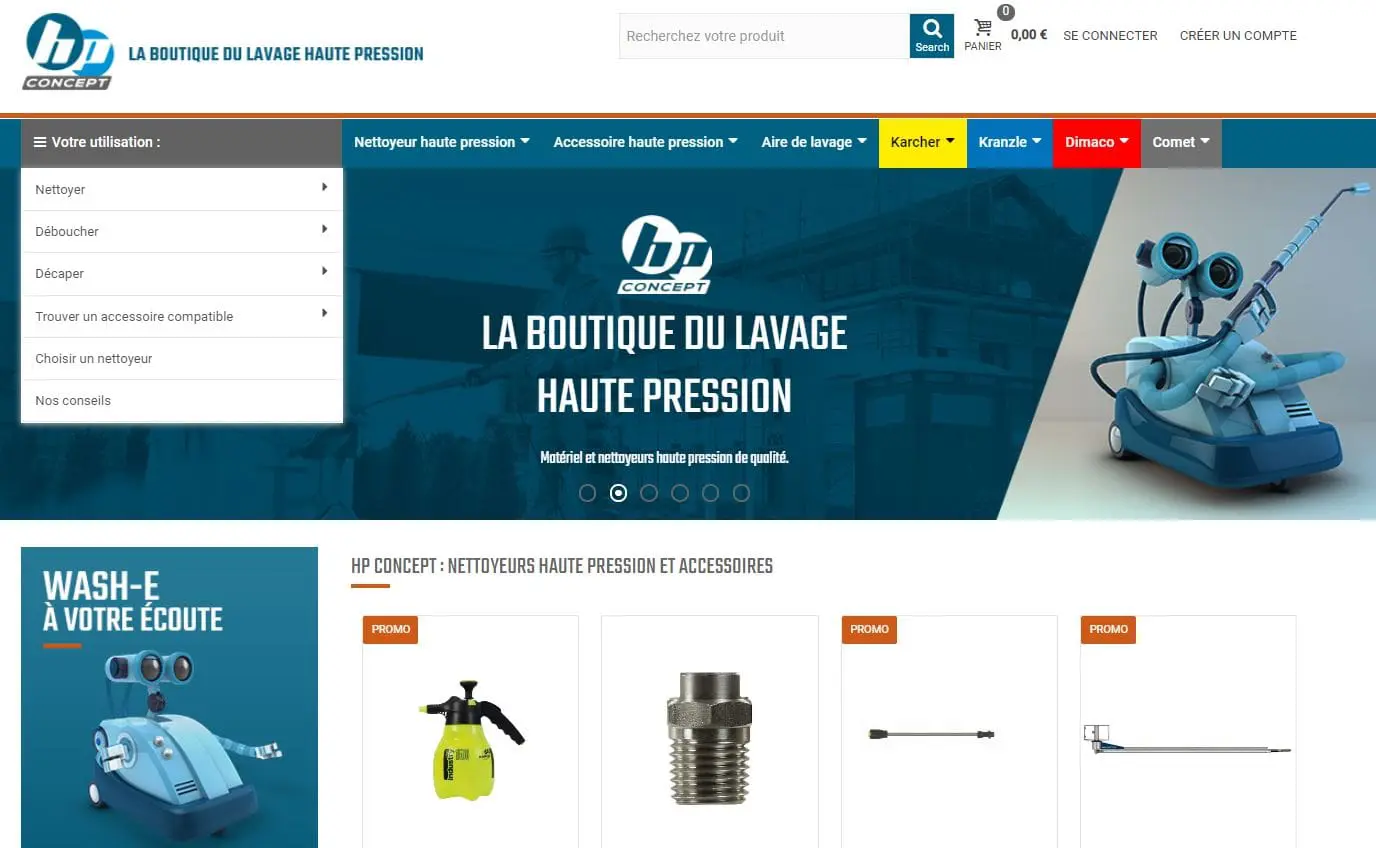Image resolution: width=1376 pixels, height=848 pixels.
Task: Click Créer un compte link
Action: tap(1238, 35)
